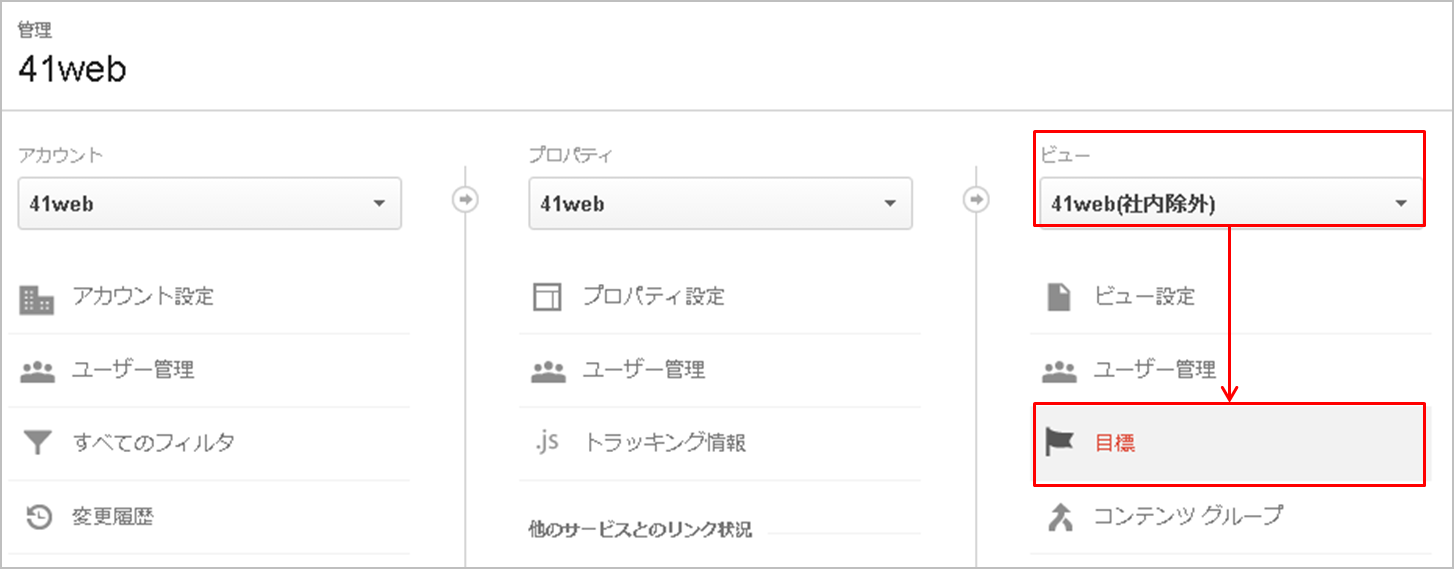The width and height of the screenshot is (1454, 569).
Task: Click the arrow circle between account and property
Action: (465, 200)
